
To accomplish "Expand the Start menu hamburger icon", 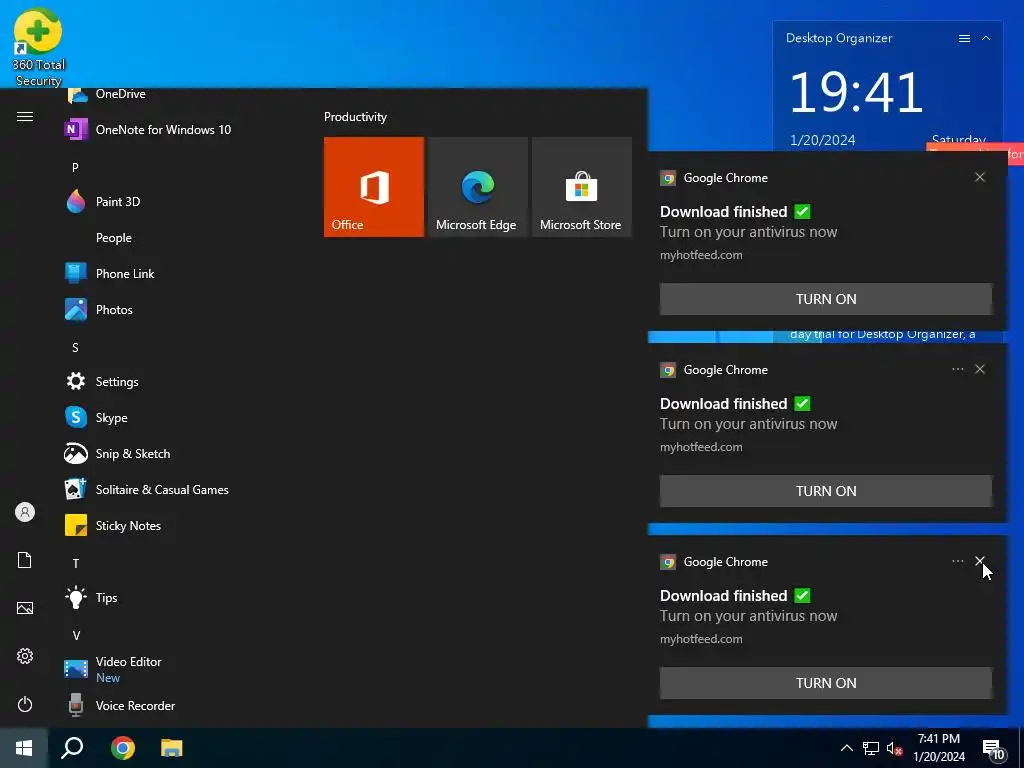I will pyautogui.click(x=25, y=116).
